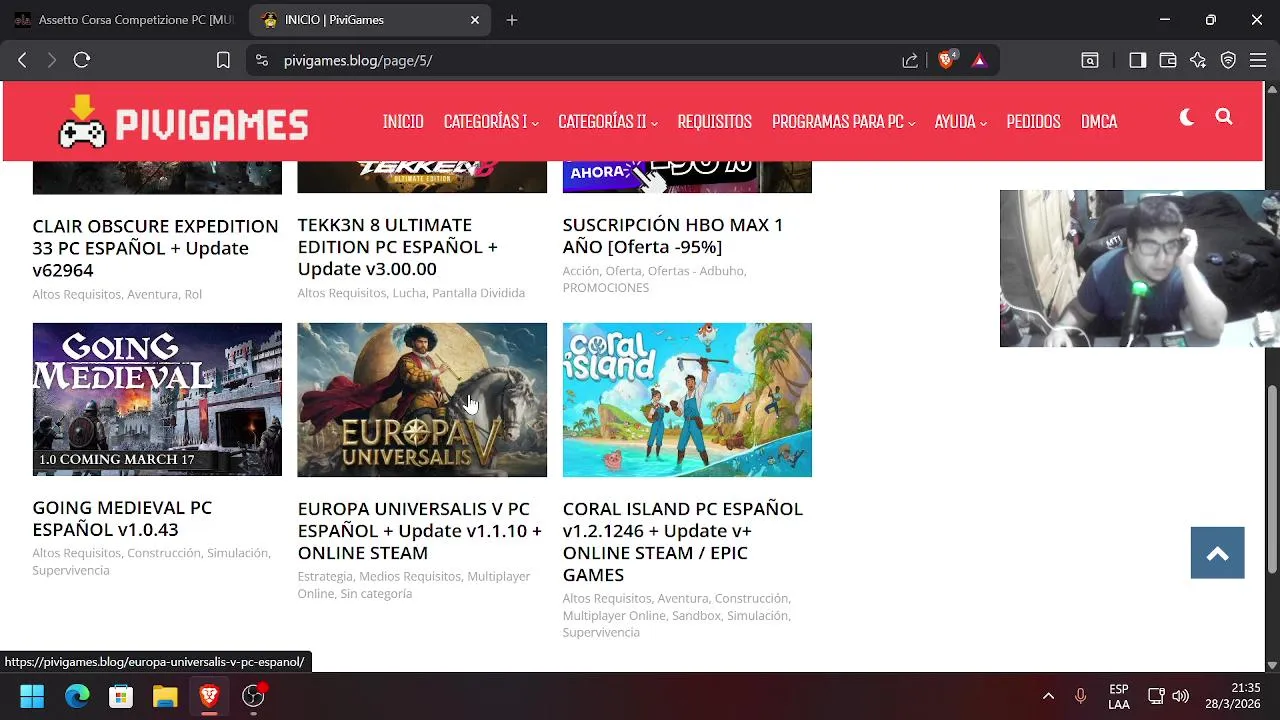
Task: Click the Lucha category tag
Action: 409,293
